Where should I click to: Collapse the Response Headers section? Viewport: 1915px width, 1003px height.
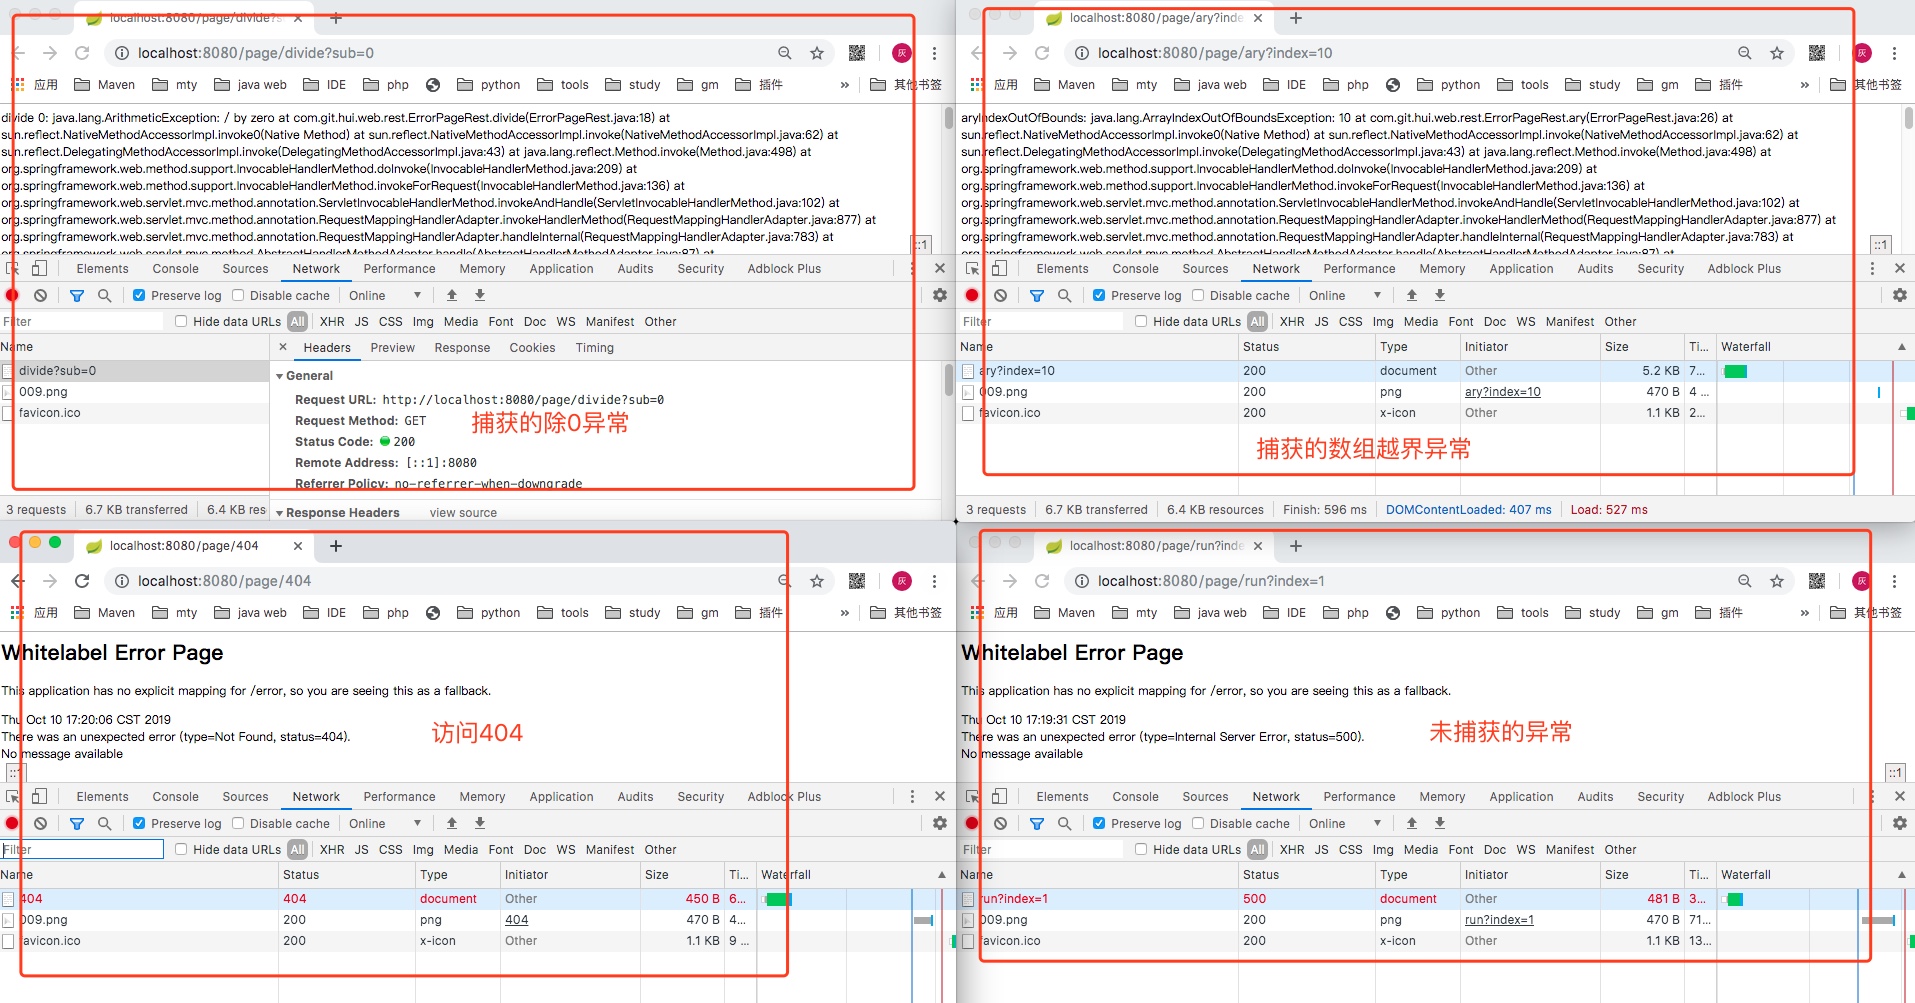[280, 513]
